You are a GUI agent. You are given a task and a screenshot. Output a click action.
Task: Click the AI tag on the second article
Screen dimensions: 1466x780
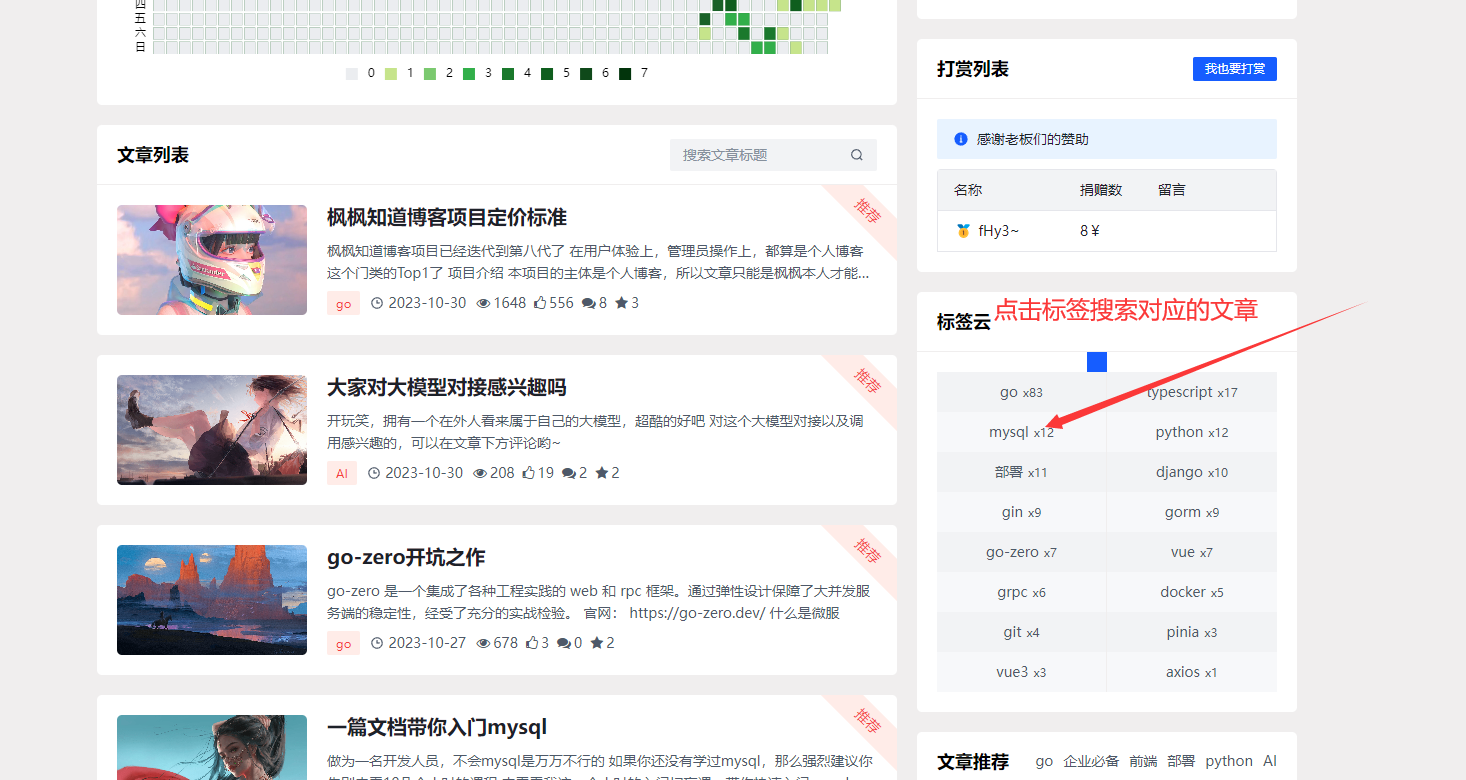click(342, 473)
